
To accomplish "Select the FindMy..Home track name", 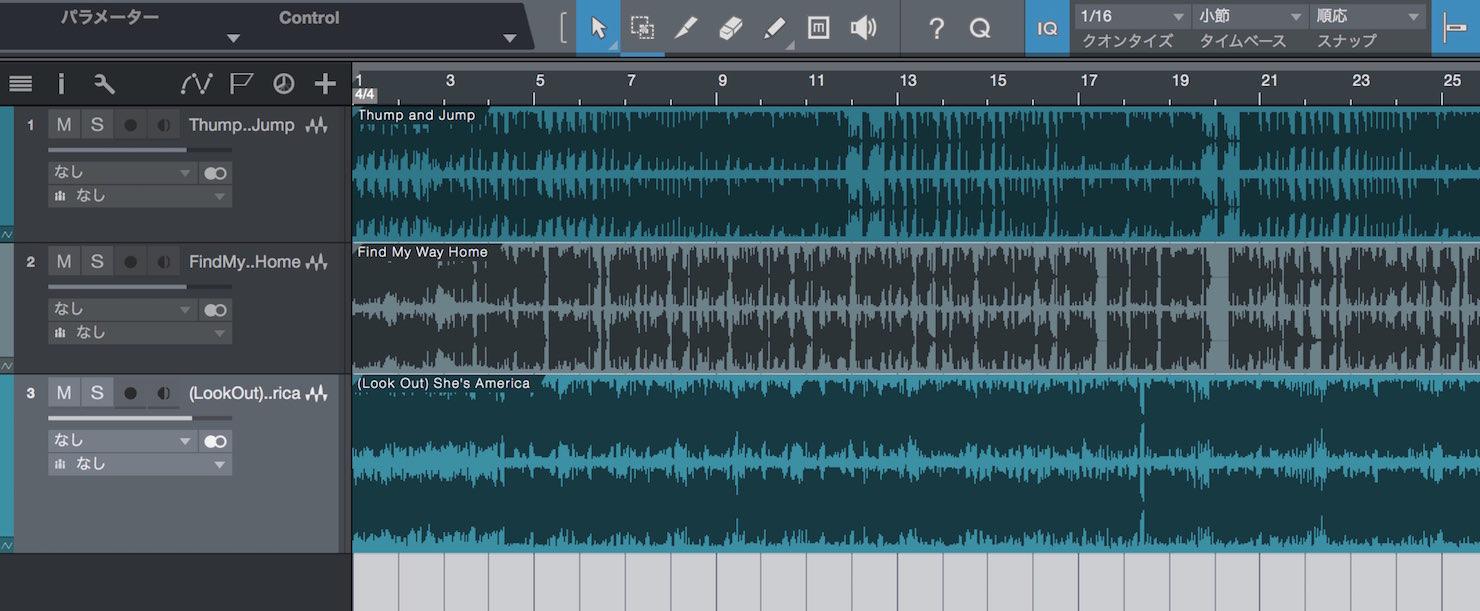I will click(x=245, y=262).
